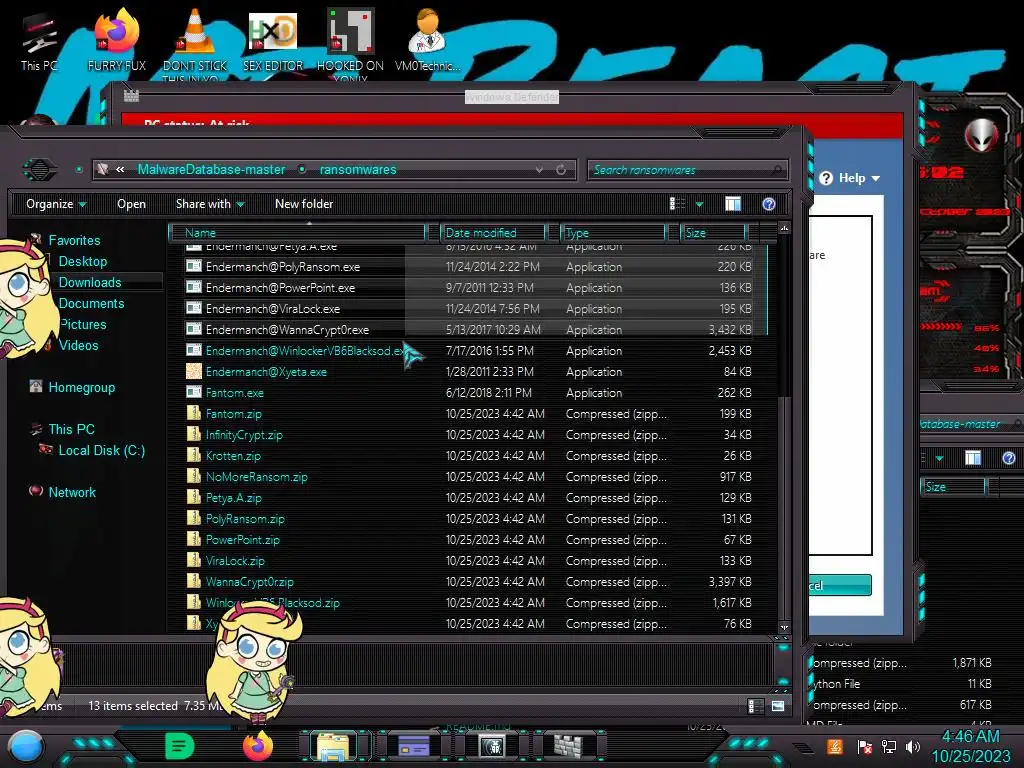Viewport: 1024px width, 768px height.
Task: Click the taskbar clock showing 4:46 AM
Action: 970,746
